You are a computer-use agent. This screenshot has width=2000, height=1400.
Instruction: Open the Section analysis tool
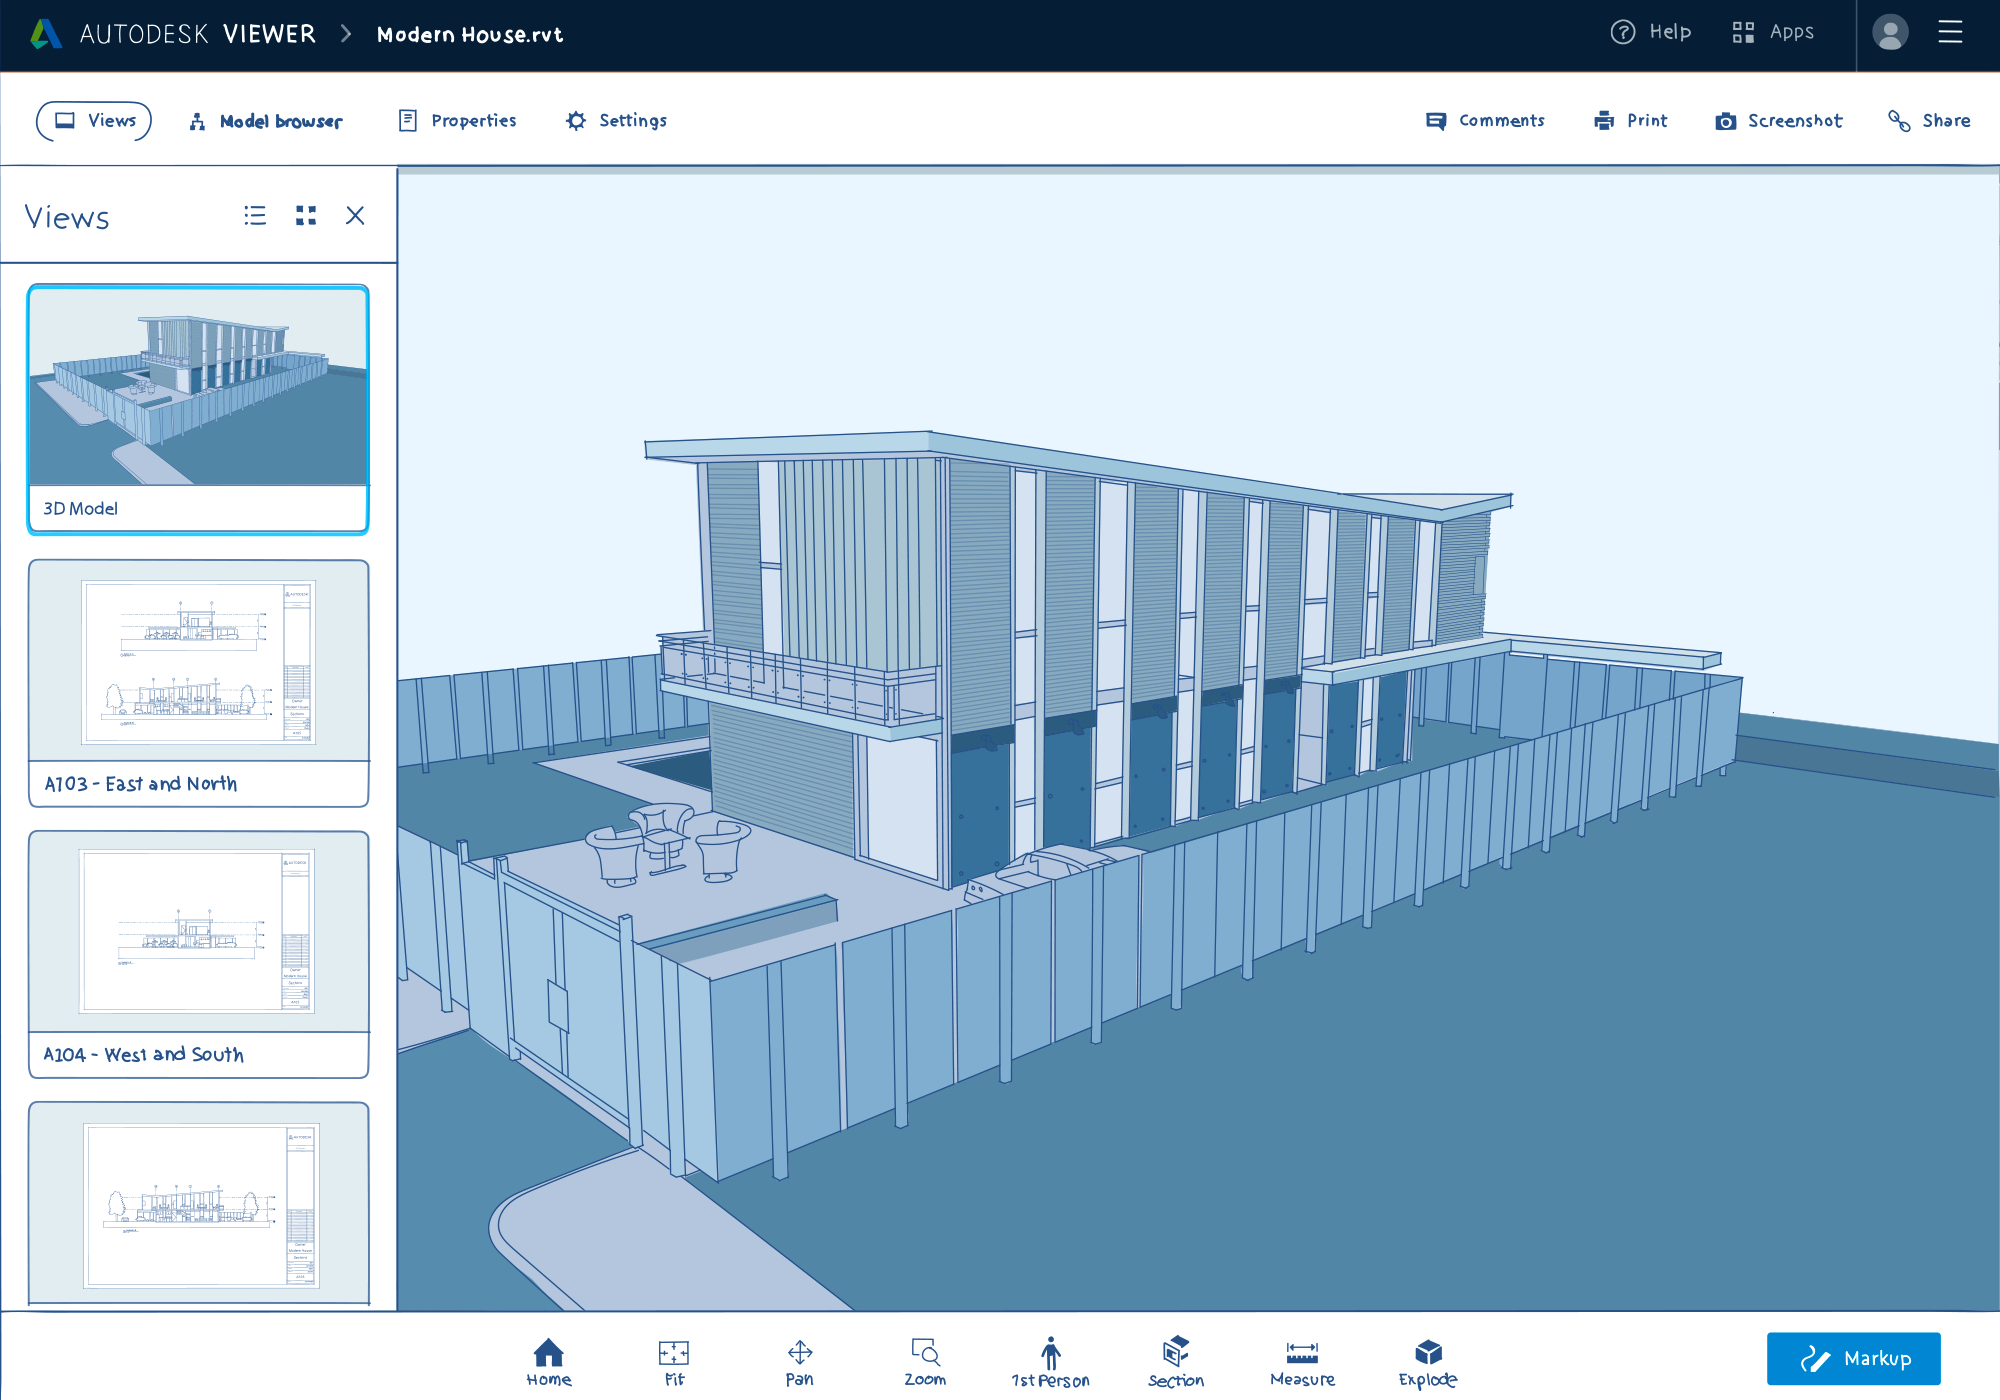click(x=1176, y=1362)
